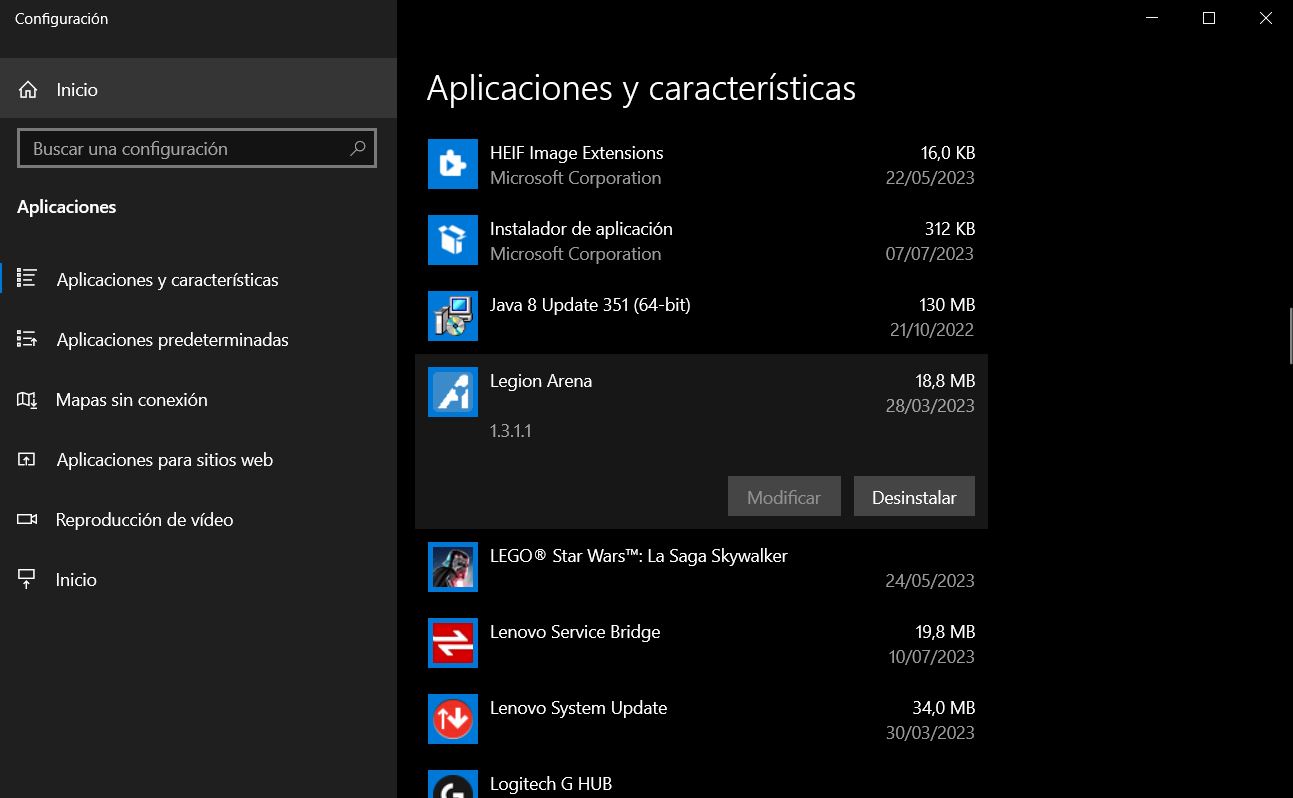Open Aplicaciones predeterminadas section
Screen dimensions: 1293x798
tap(198, 340)
